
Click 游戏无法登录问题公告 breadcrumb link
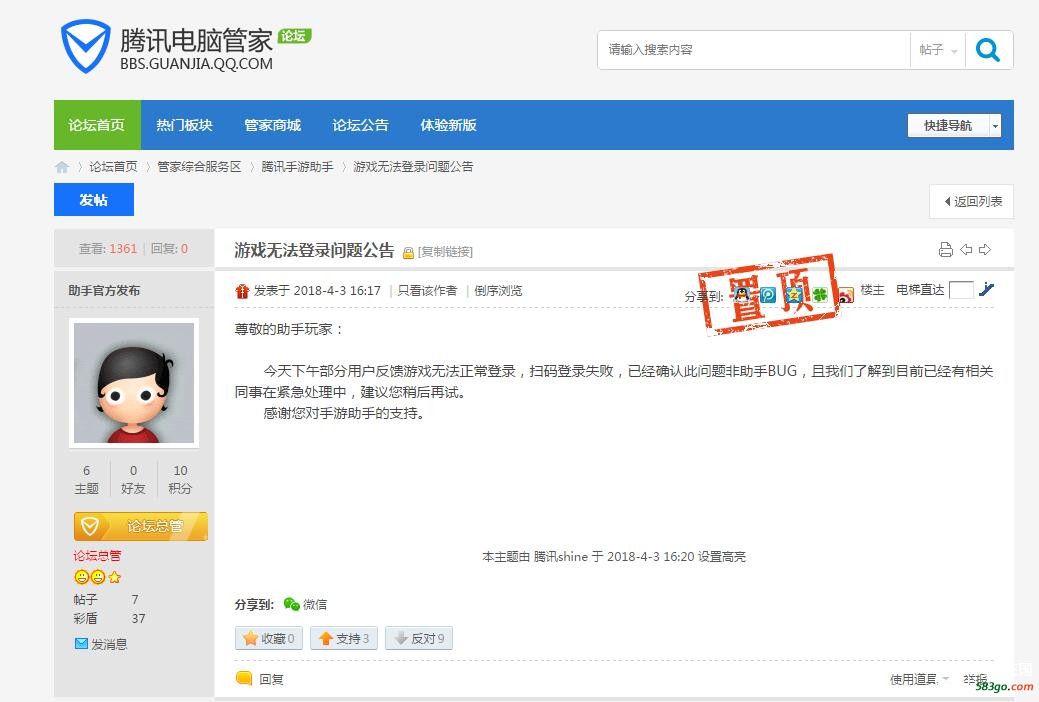(x=413, y=167)
